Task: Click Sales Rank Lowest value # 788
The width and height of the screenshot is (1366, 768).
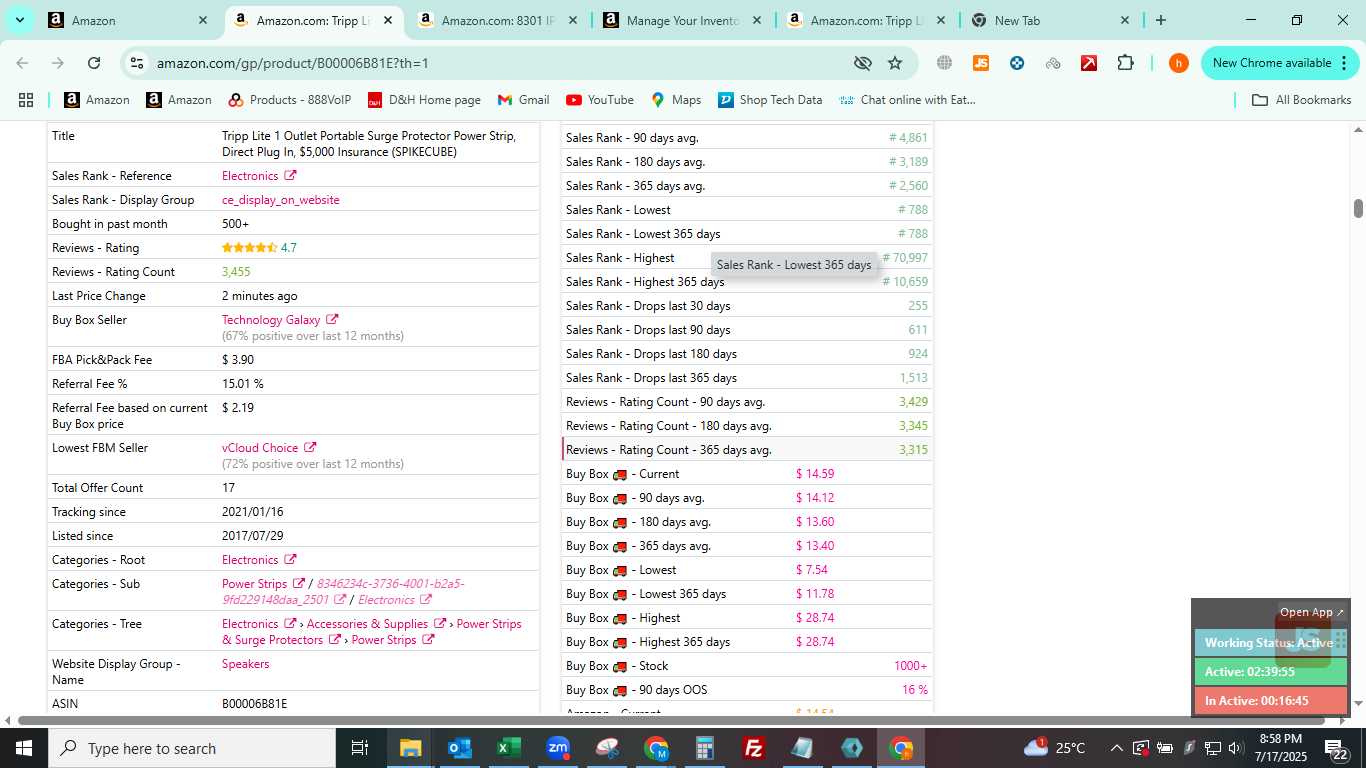Action: tap(913, 210)
